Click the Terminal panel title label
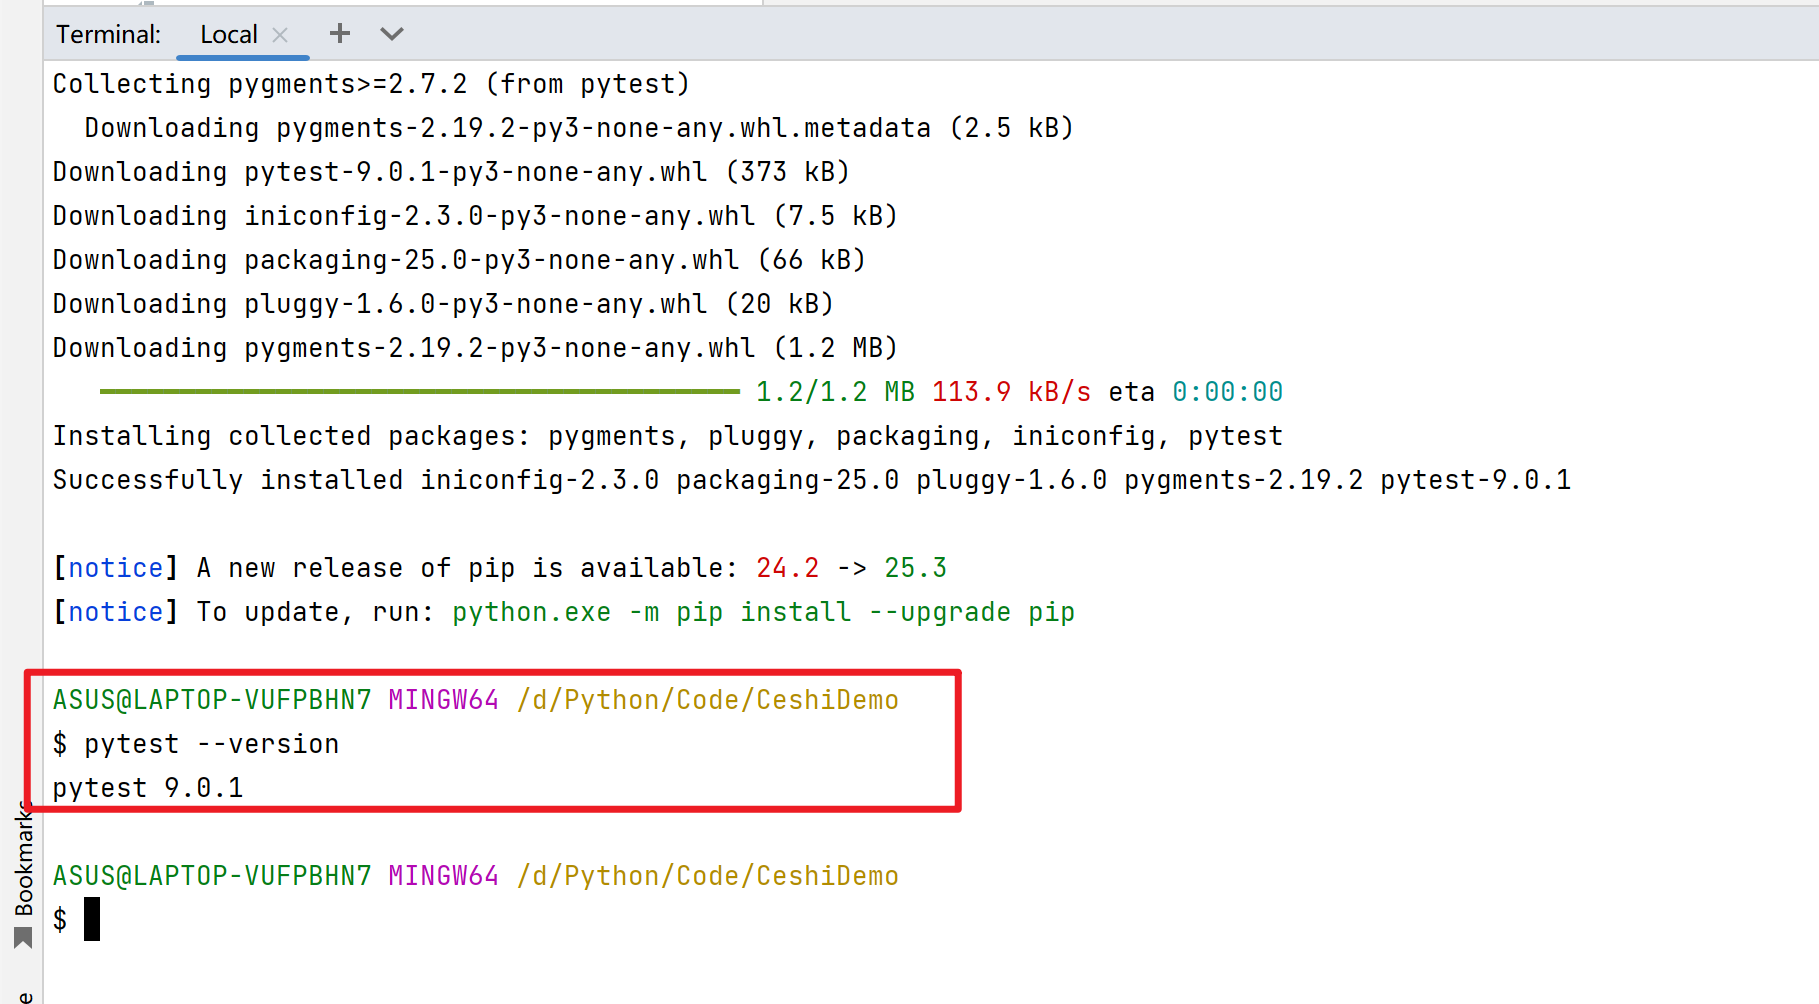The height and width of the screenshot is (1004, 1819). pyautogui.click(x=108, y=35)
